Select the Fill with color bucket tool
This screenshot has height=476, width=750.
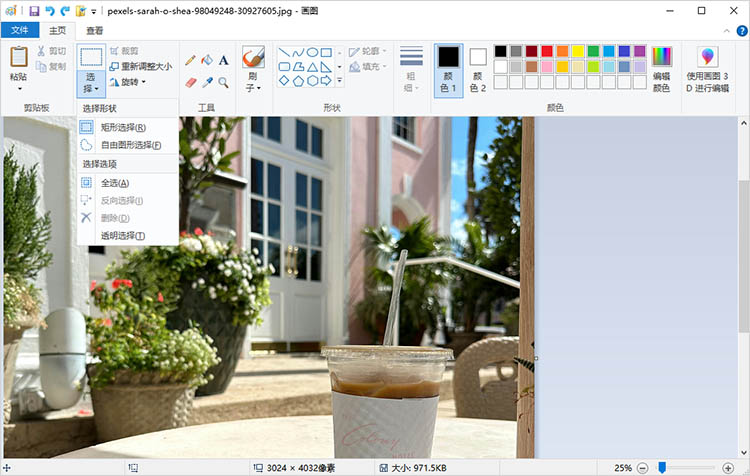(x=206, y=60)
